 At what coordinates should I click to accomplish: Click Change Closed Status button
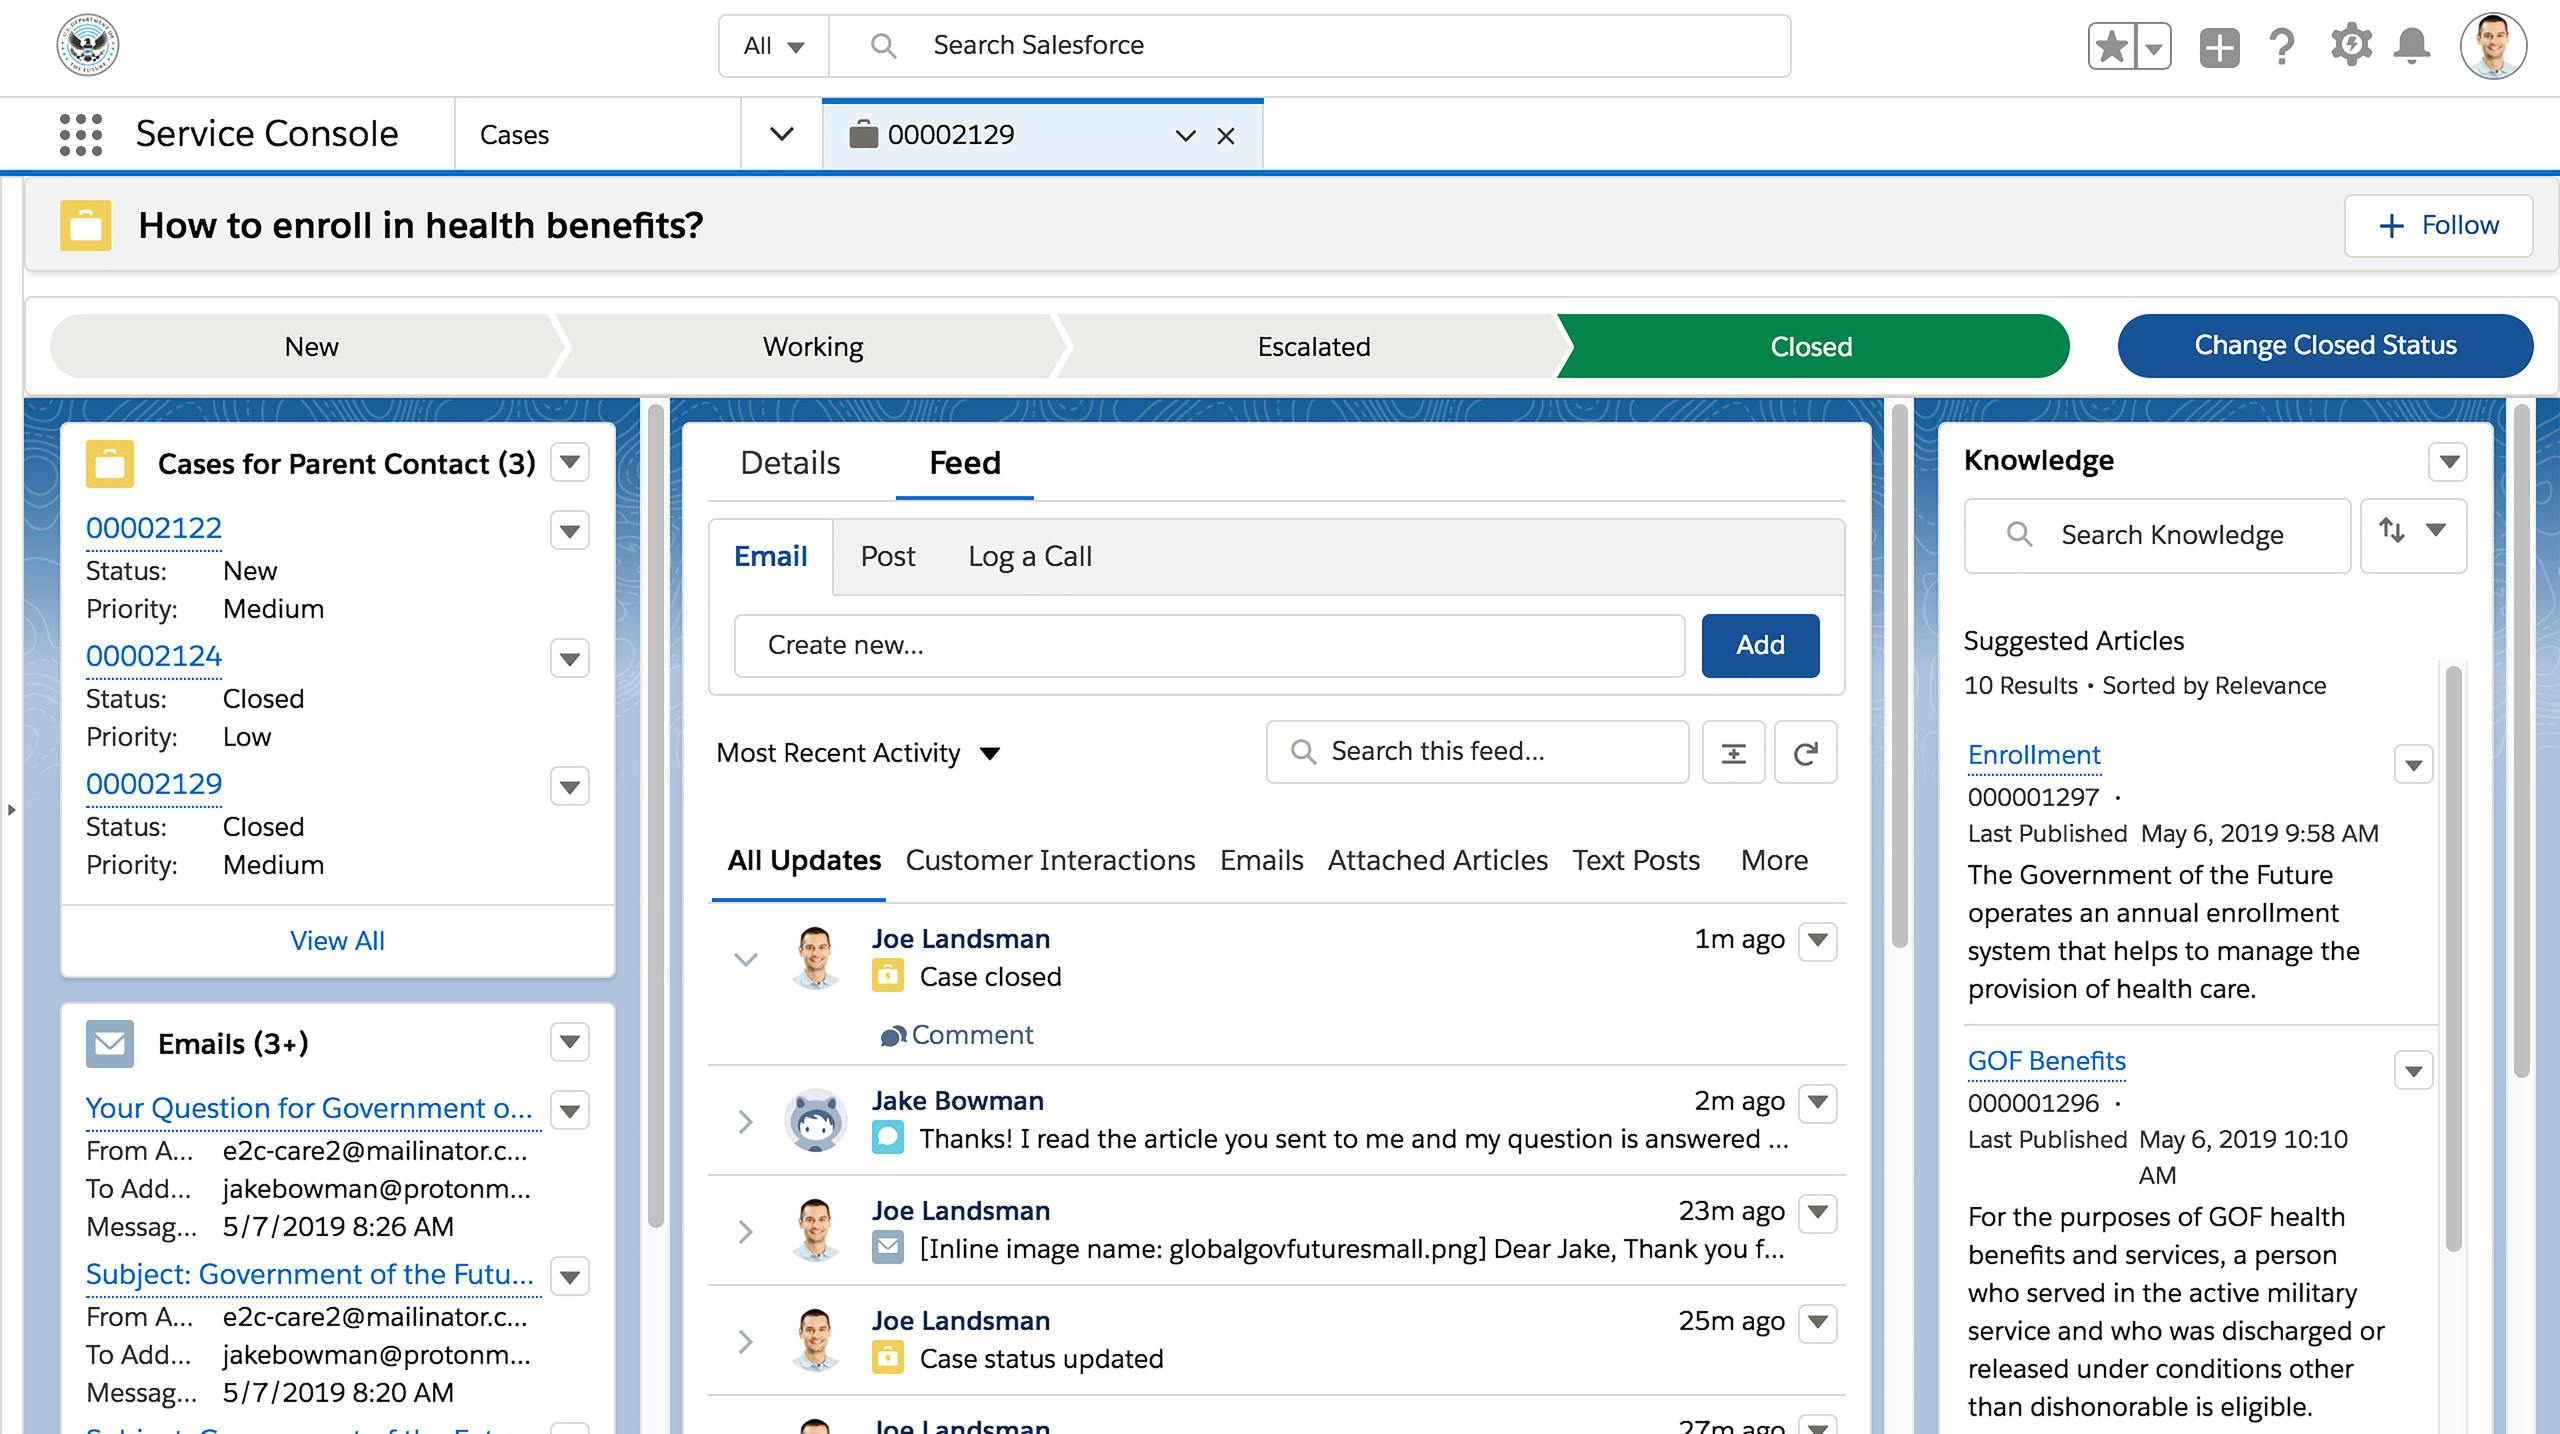pos(2325,345)
